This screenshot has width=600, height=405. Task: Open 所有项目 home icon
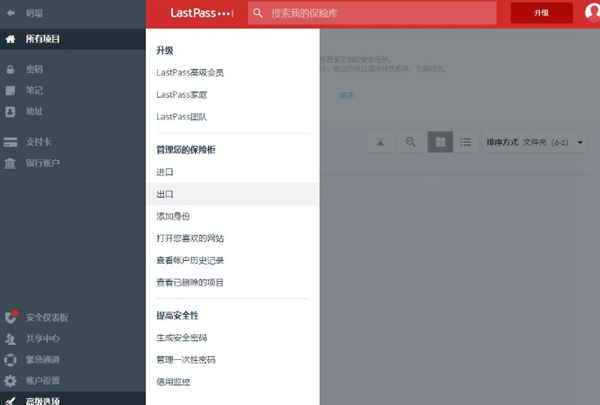coord(11,39)
